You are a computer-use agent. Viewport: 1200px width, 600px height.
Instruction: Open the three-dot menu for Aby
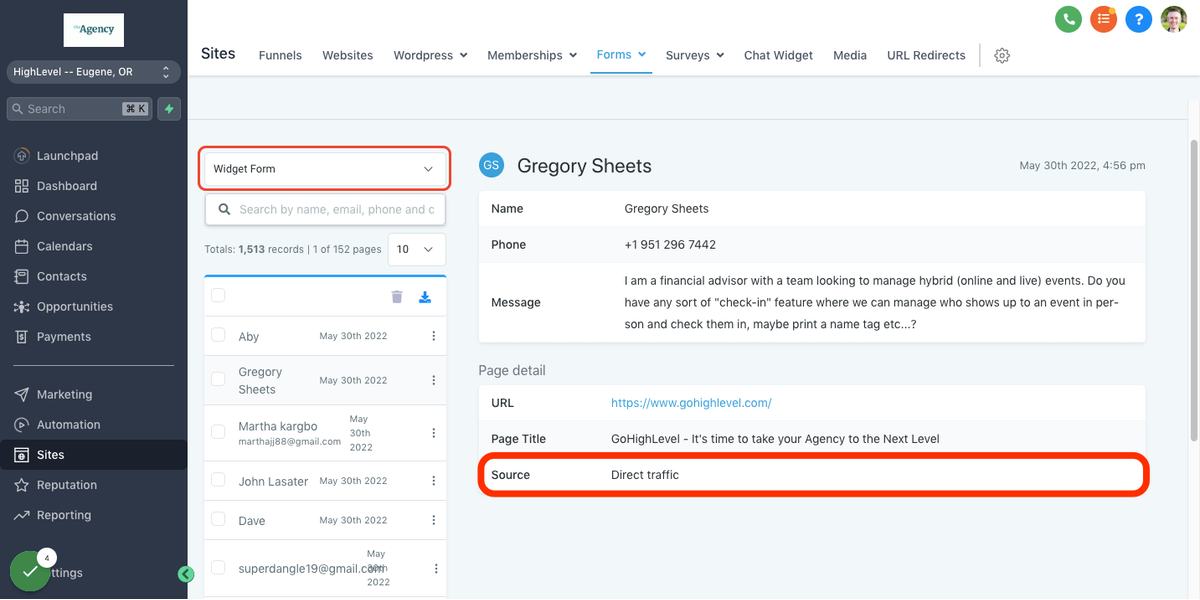434,336
